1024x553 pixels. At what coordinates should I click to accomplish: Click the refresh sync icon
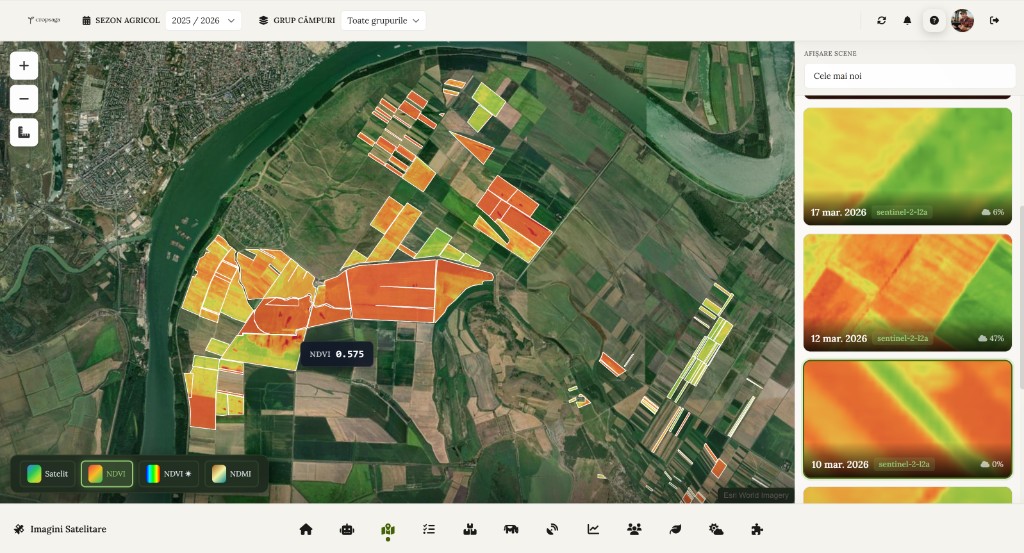pos(881,20)
